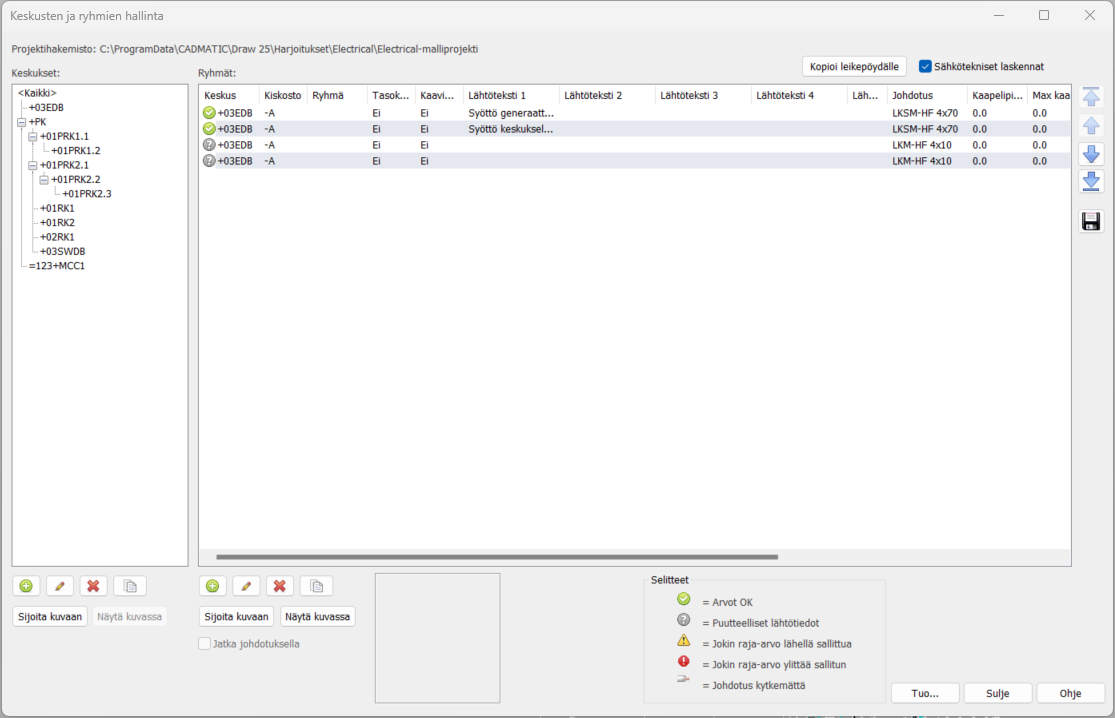Click the Tuo... button
The width and height of the screenshot is (1115, 718).
pyautogui.click(x=924, y=693)
